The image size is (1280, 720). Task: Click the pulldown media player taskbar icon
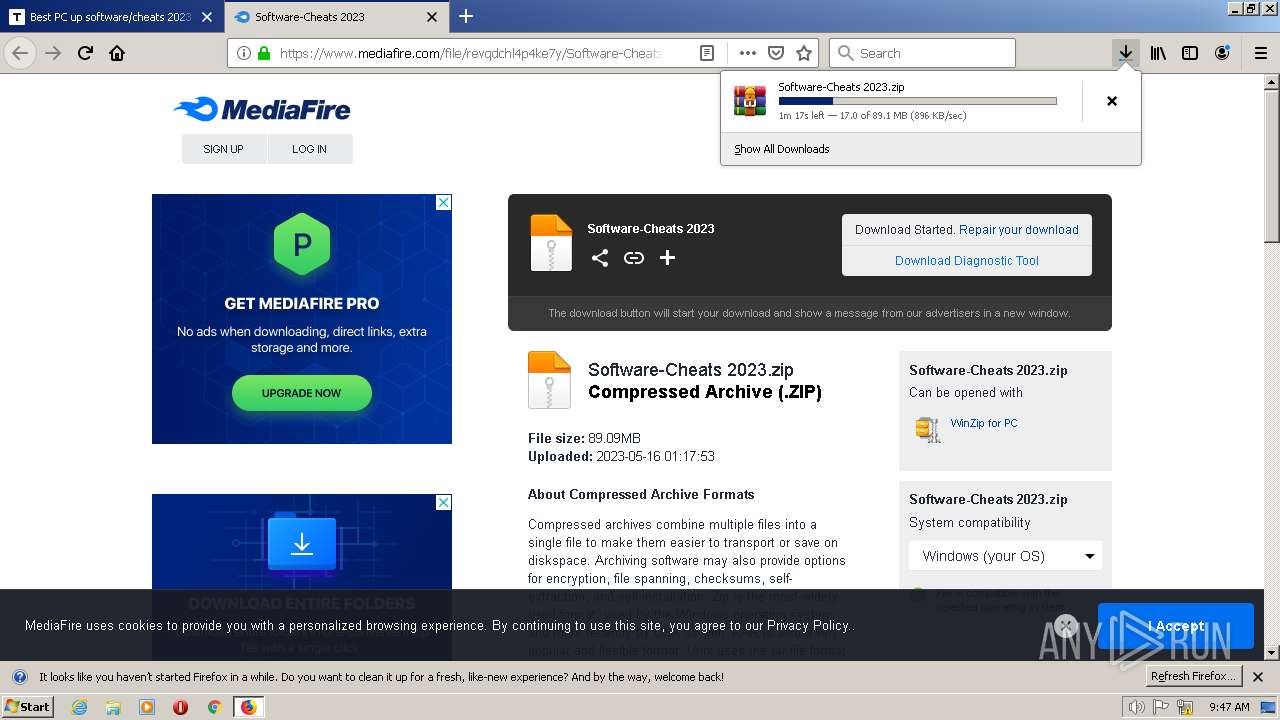(147, 707)
